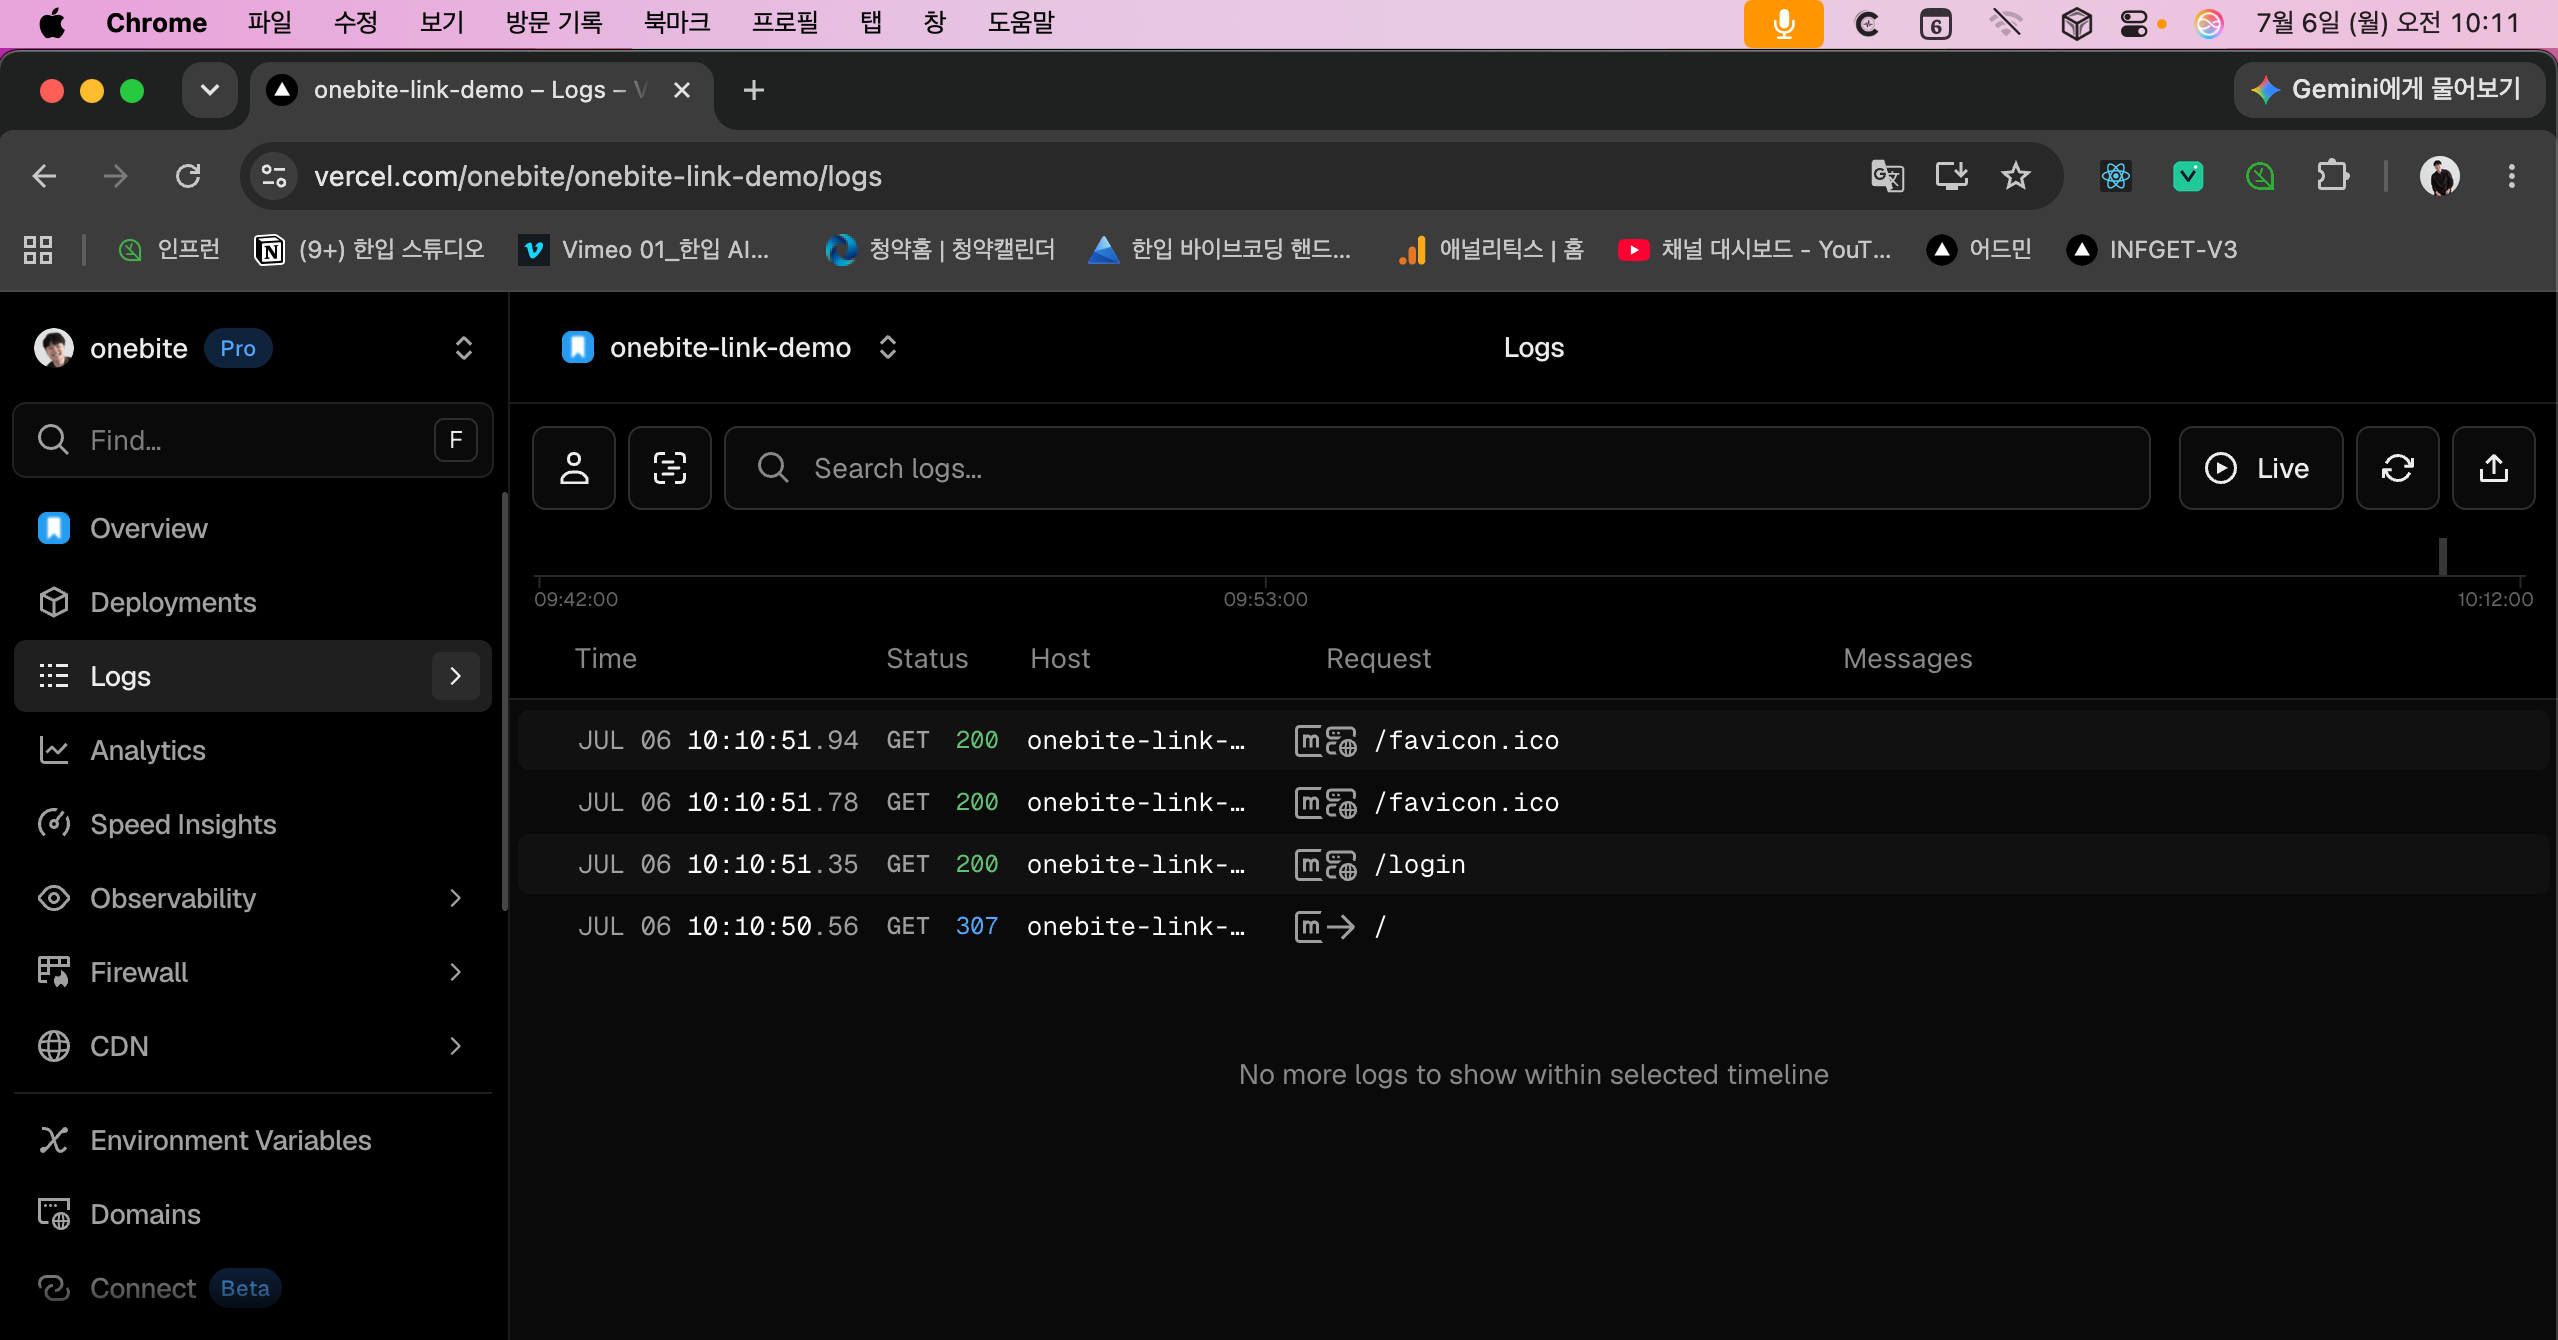The height and width of the screenshot is (1340, 2558).
Task: Bookmark this page with star icon
Action: pyautogui.click(x=2015, y=176)
